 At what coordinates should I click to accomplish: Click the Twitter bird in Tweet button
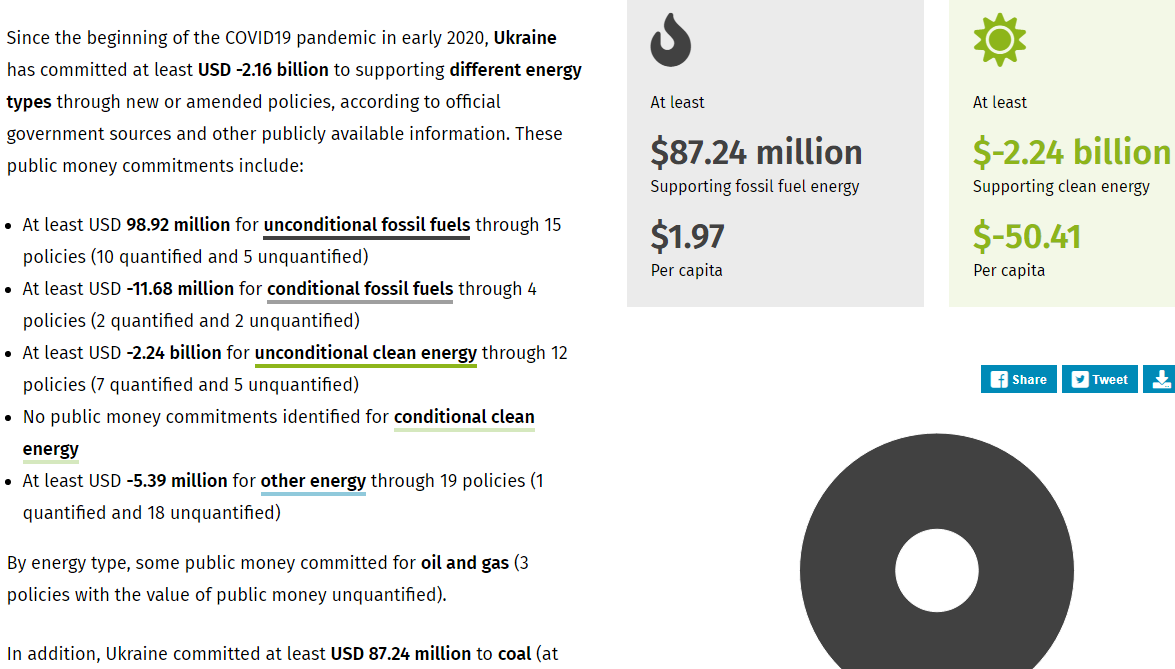[1080, 380]
